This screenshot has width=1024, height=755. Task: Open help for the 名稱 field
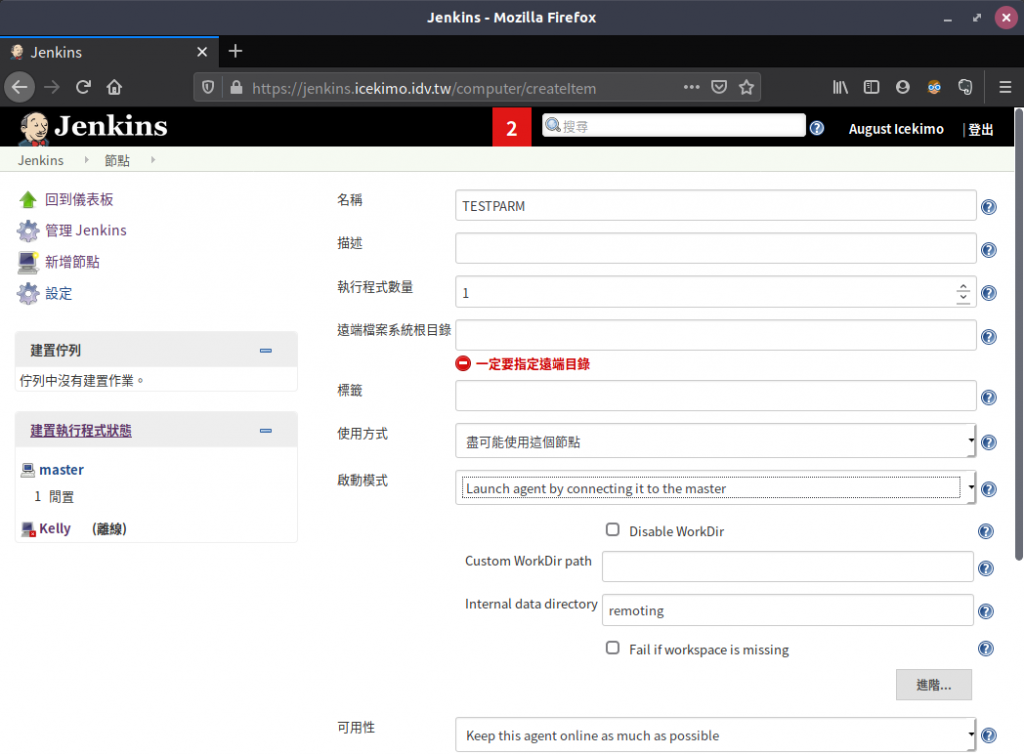tap(989, 207)
